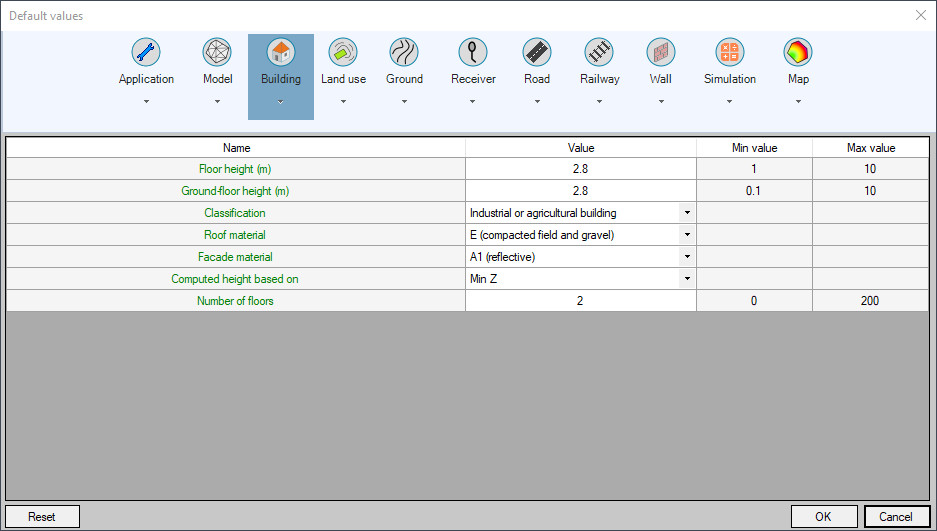Expand the arrow under Railway
Screen dimensions: 937x531
coord(599,102)
